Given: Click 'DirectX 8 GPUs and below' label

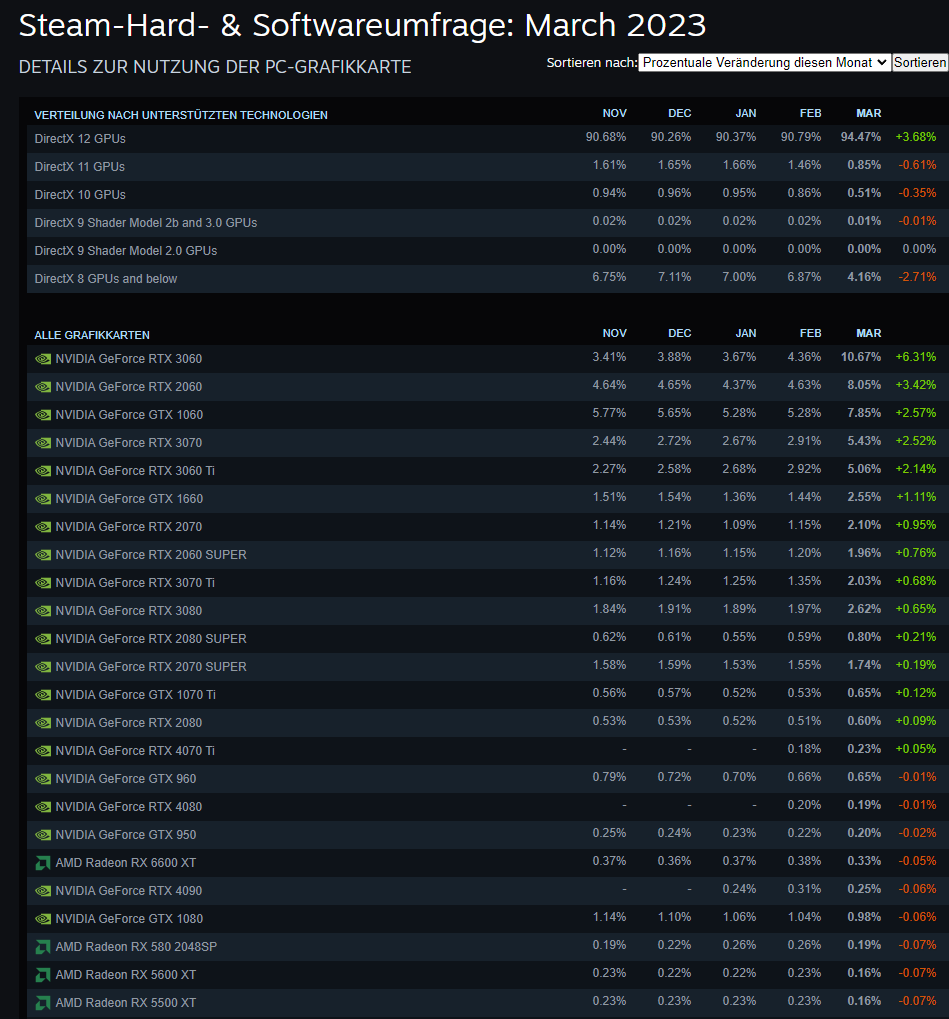Looking at the screenshot, I should tap(106, 278).
